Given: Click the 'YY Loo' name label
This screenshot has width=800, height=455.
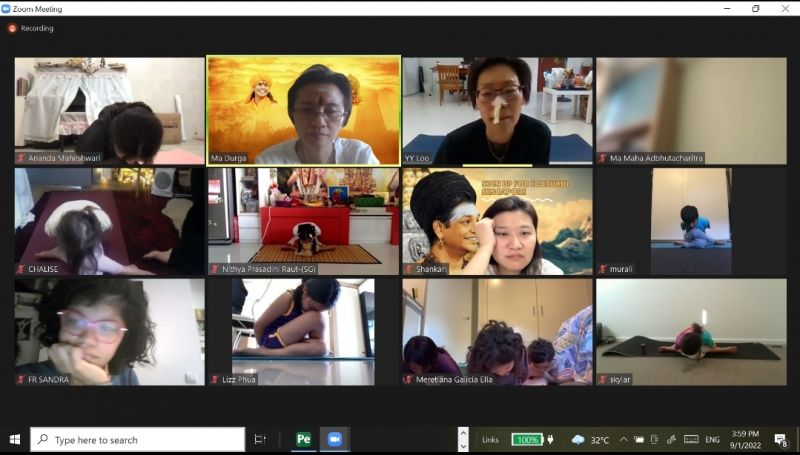Looking at the screenshot, I should [x=417, y=158].
